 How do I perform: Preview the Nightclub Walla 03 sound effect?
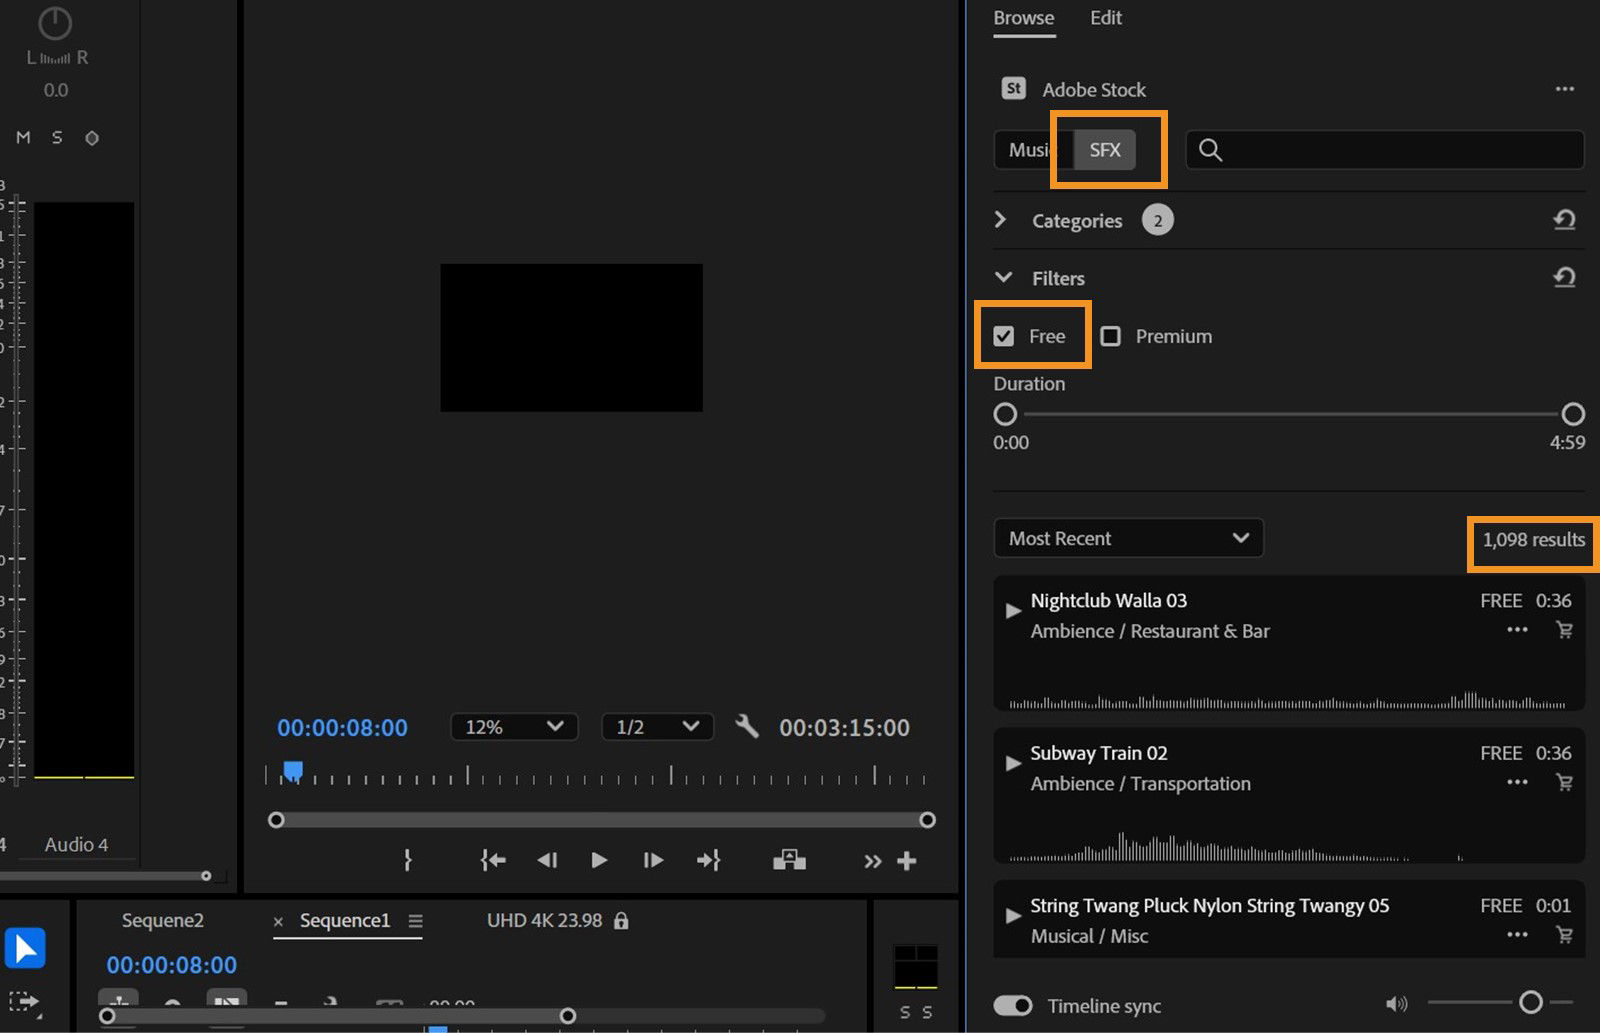[x=1013, y=610]
